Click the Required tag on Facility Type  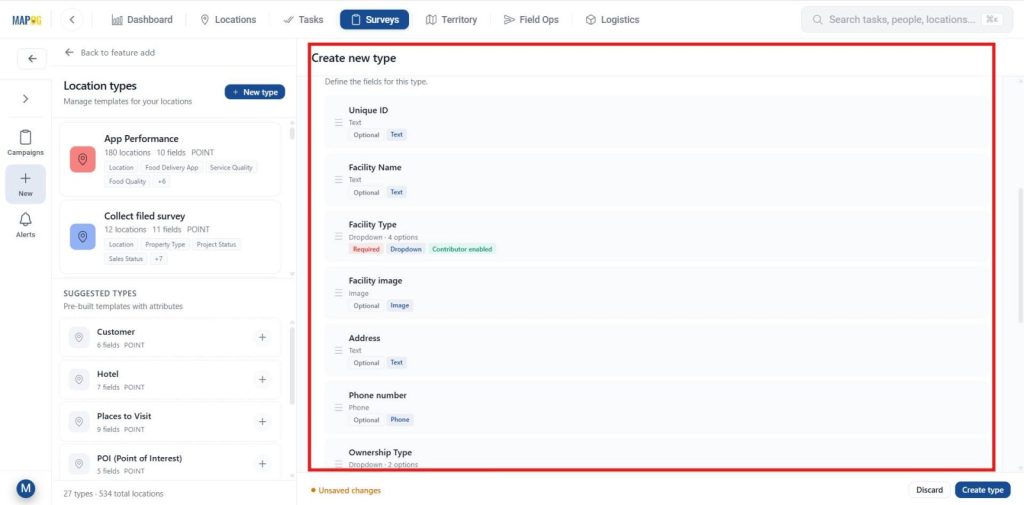(x=366, y=249)
